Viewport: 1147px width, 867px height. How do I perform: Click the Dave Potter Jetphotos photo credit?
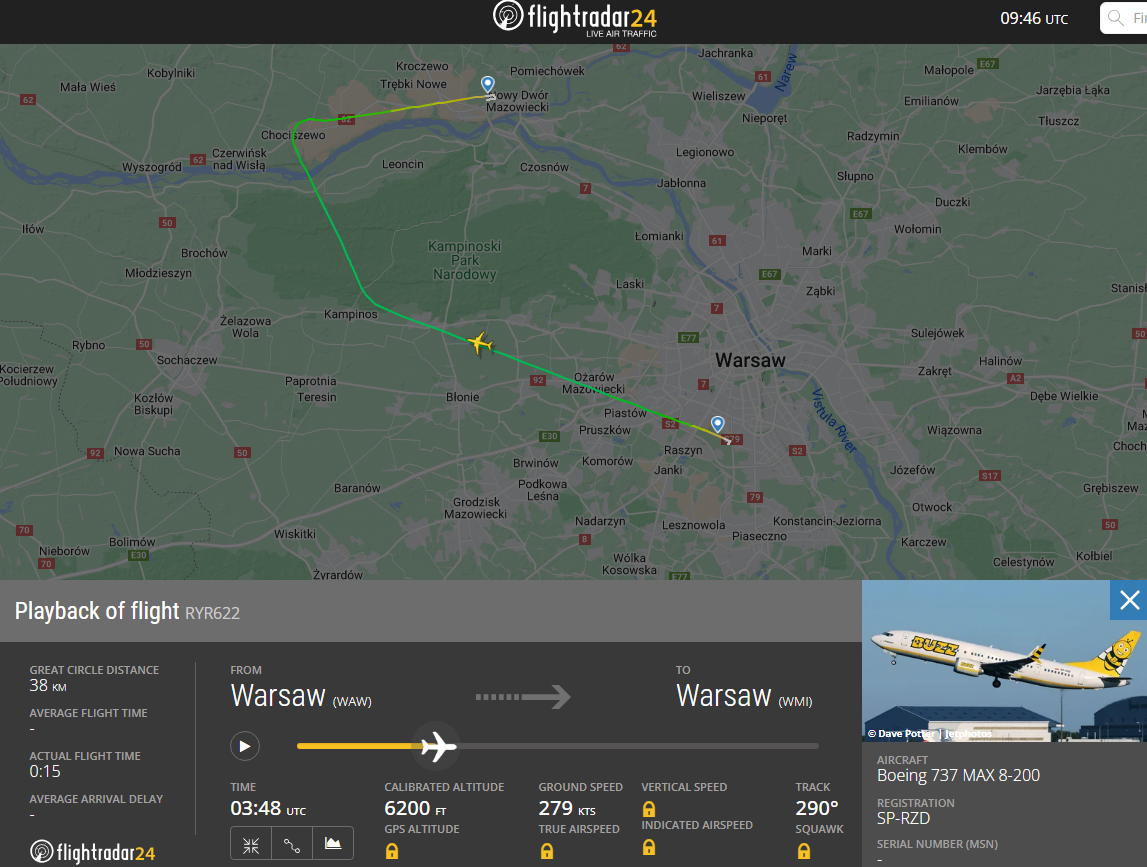930,733
